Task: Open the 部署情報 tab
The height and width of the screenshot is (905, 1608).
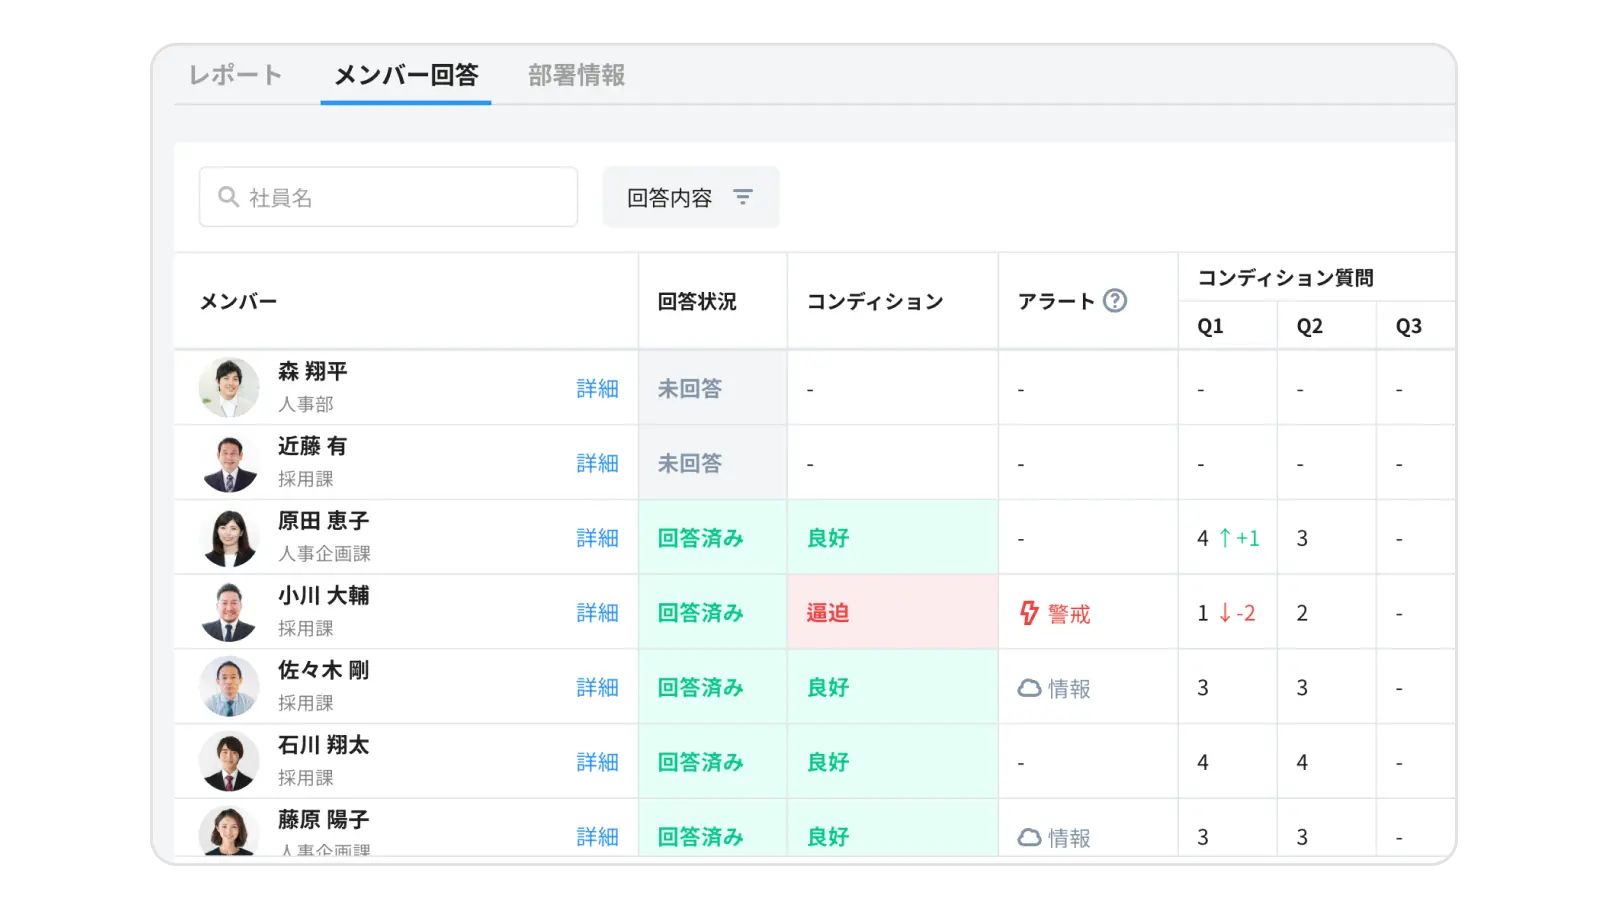Action: tap(574, 74)
